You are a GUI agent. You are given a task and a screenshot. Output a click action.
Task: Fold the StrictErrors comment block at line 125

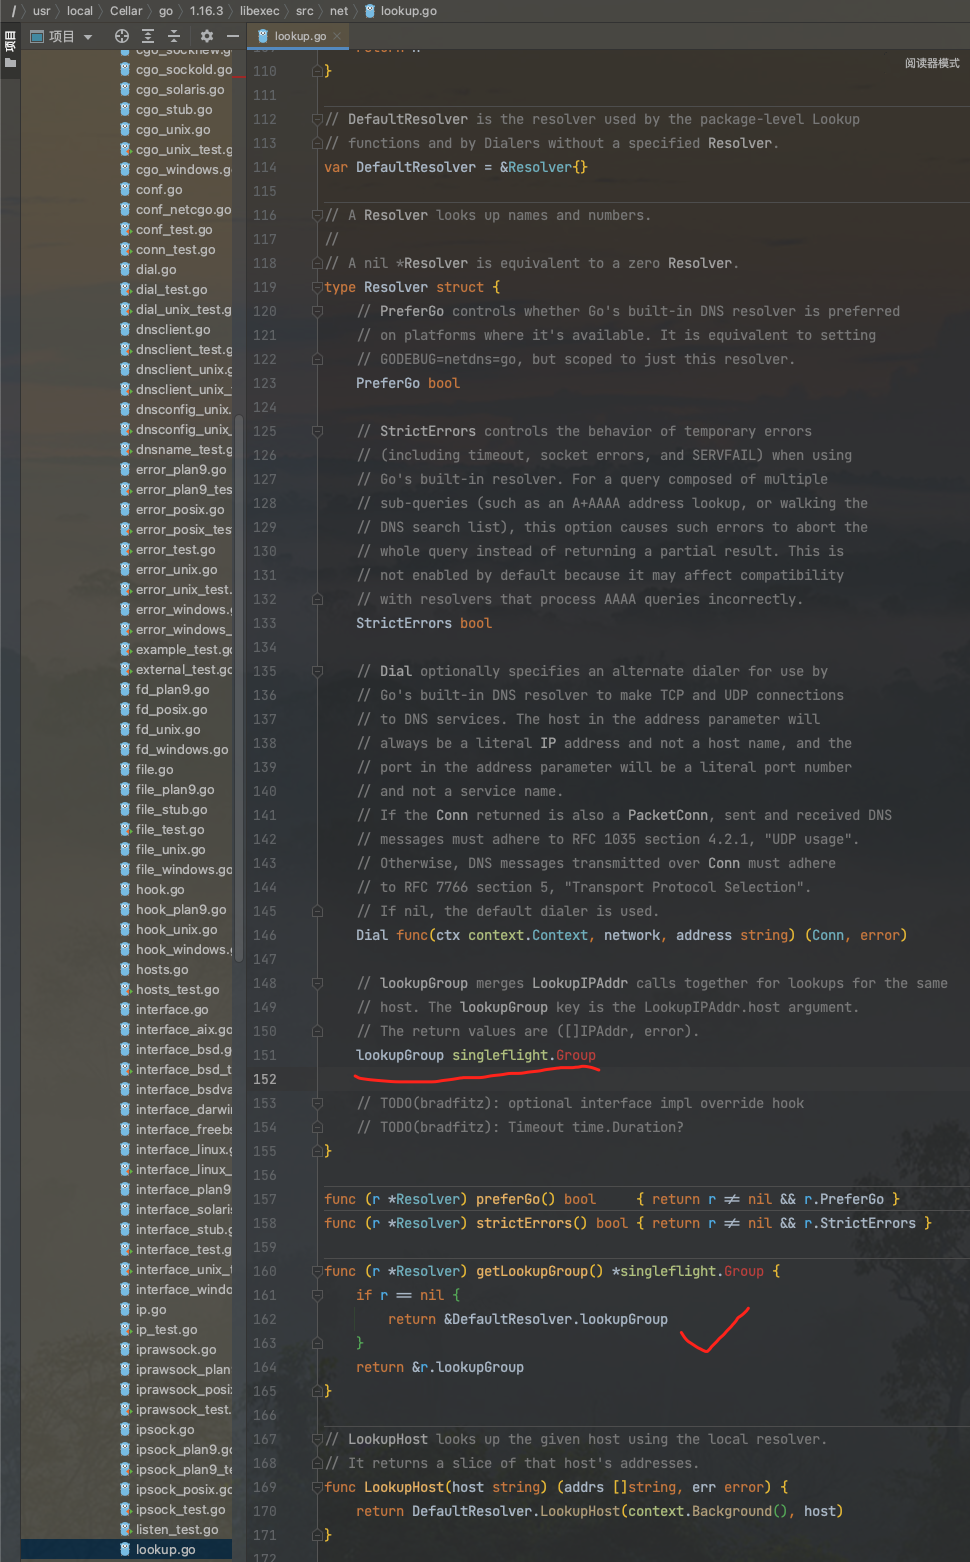(x=317, y=431)
